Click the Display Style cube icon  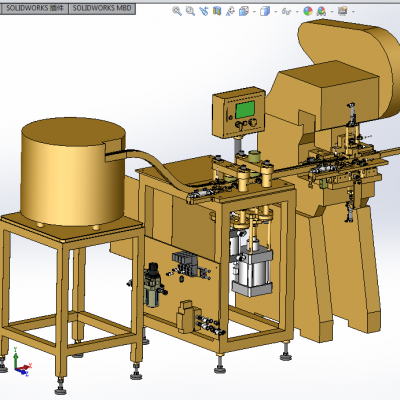click(x=265, y=11)
